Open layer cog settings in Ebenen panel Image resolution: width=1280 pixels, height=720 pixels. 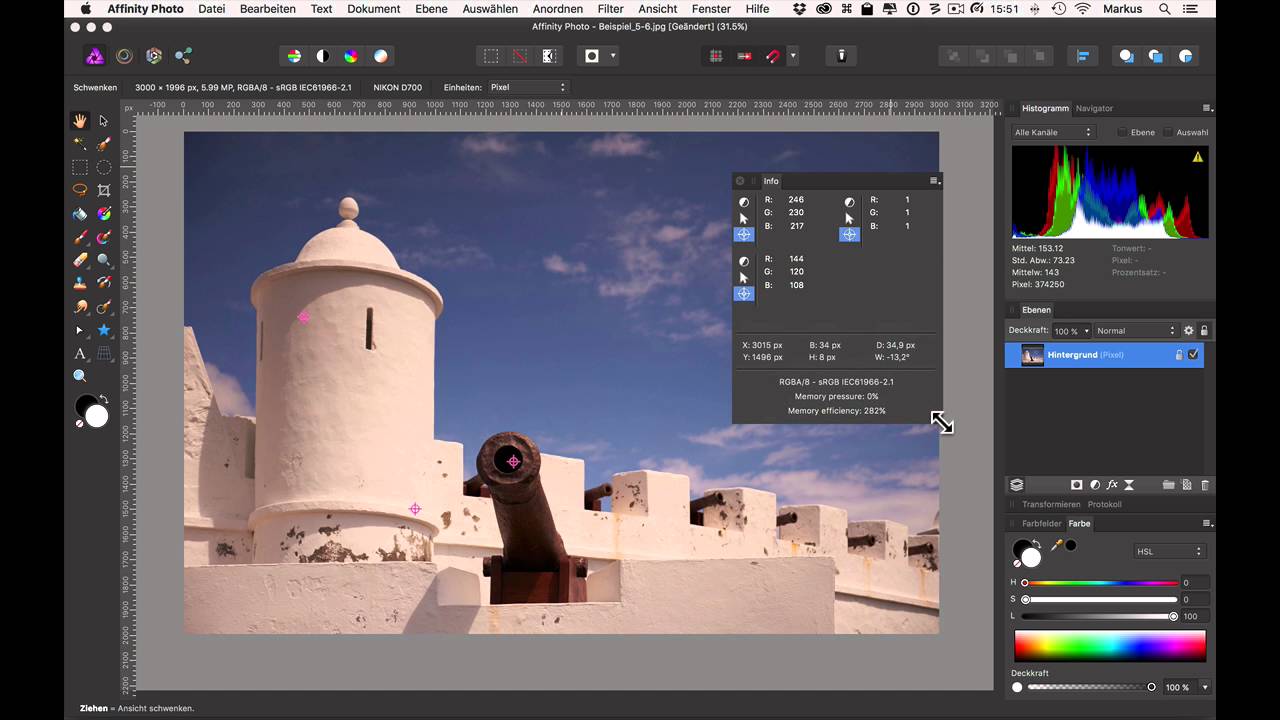[x=1189, y=330]
